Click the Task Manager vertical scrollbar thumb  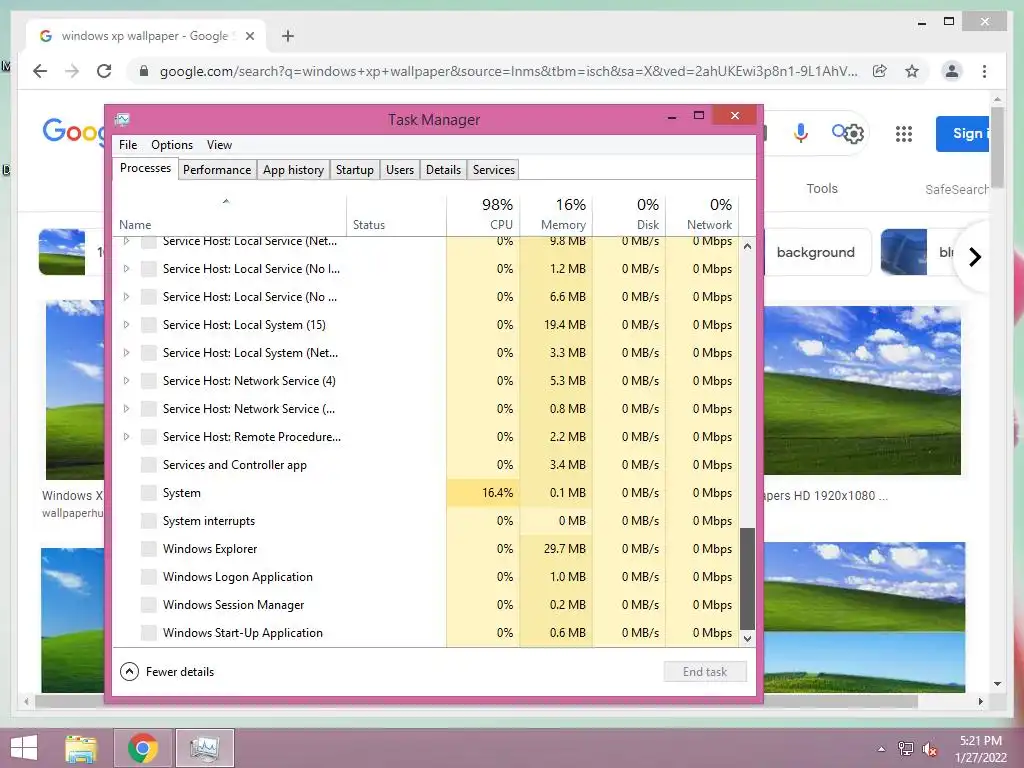pyautogui.click(x=747, y=579)
